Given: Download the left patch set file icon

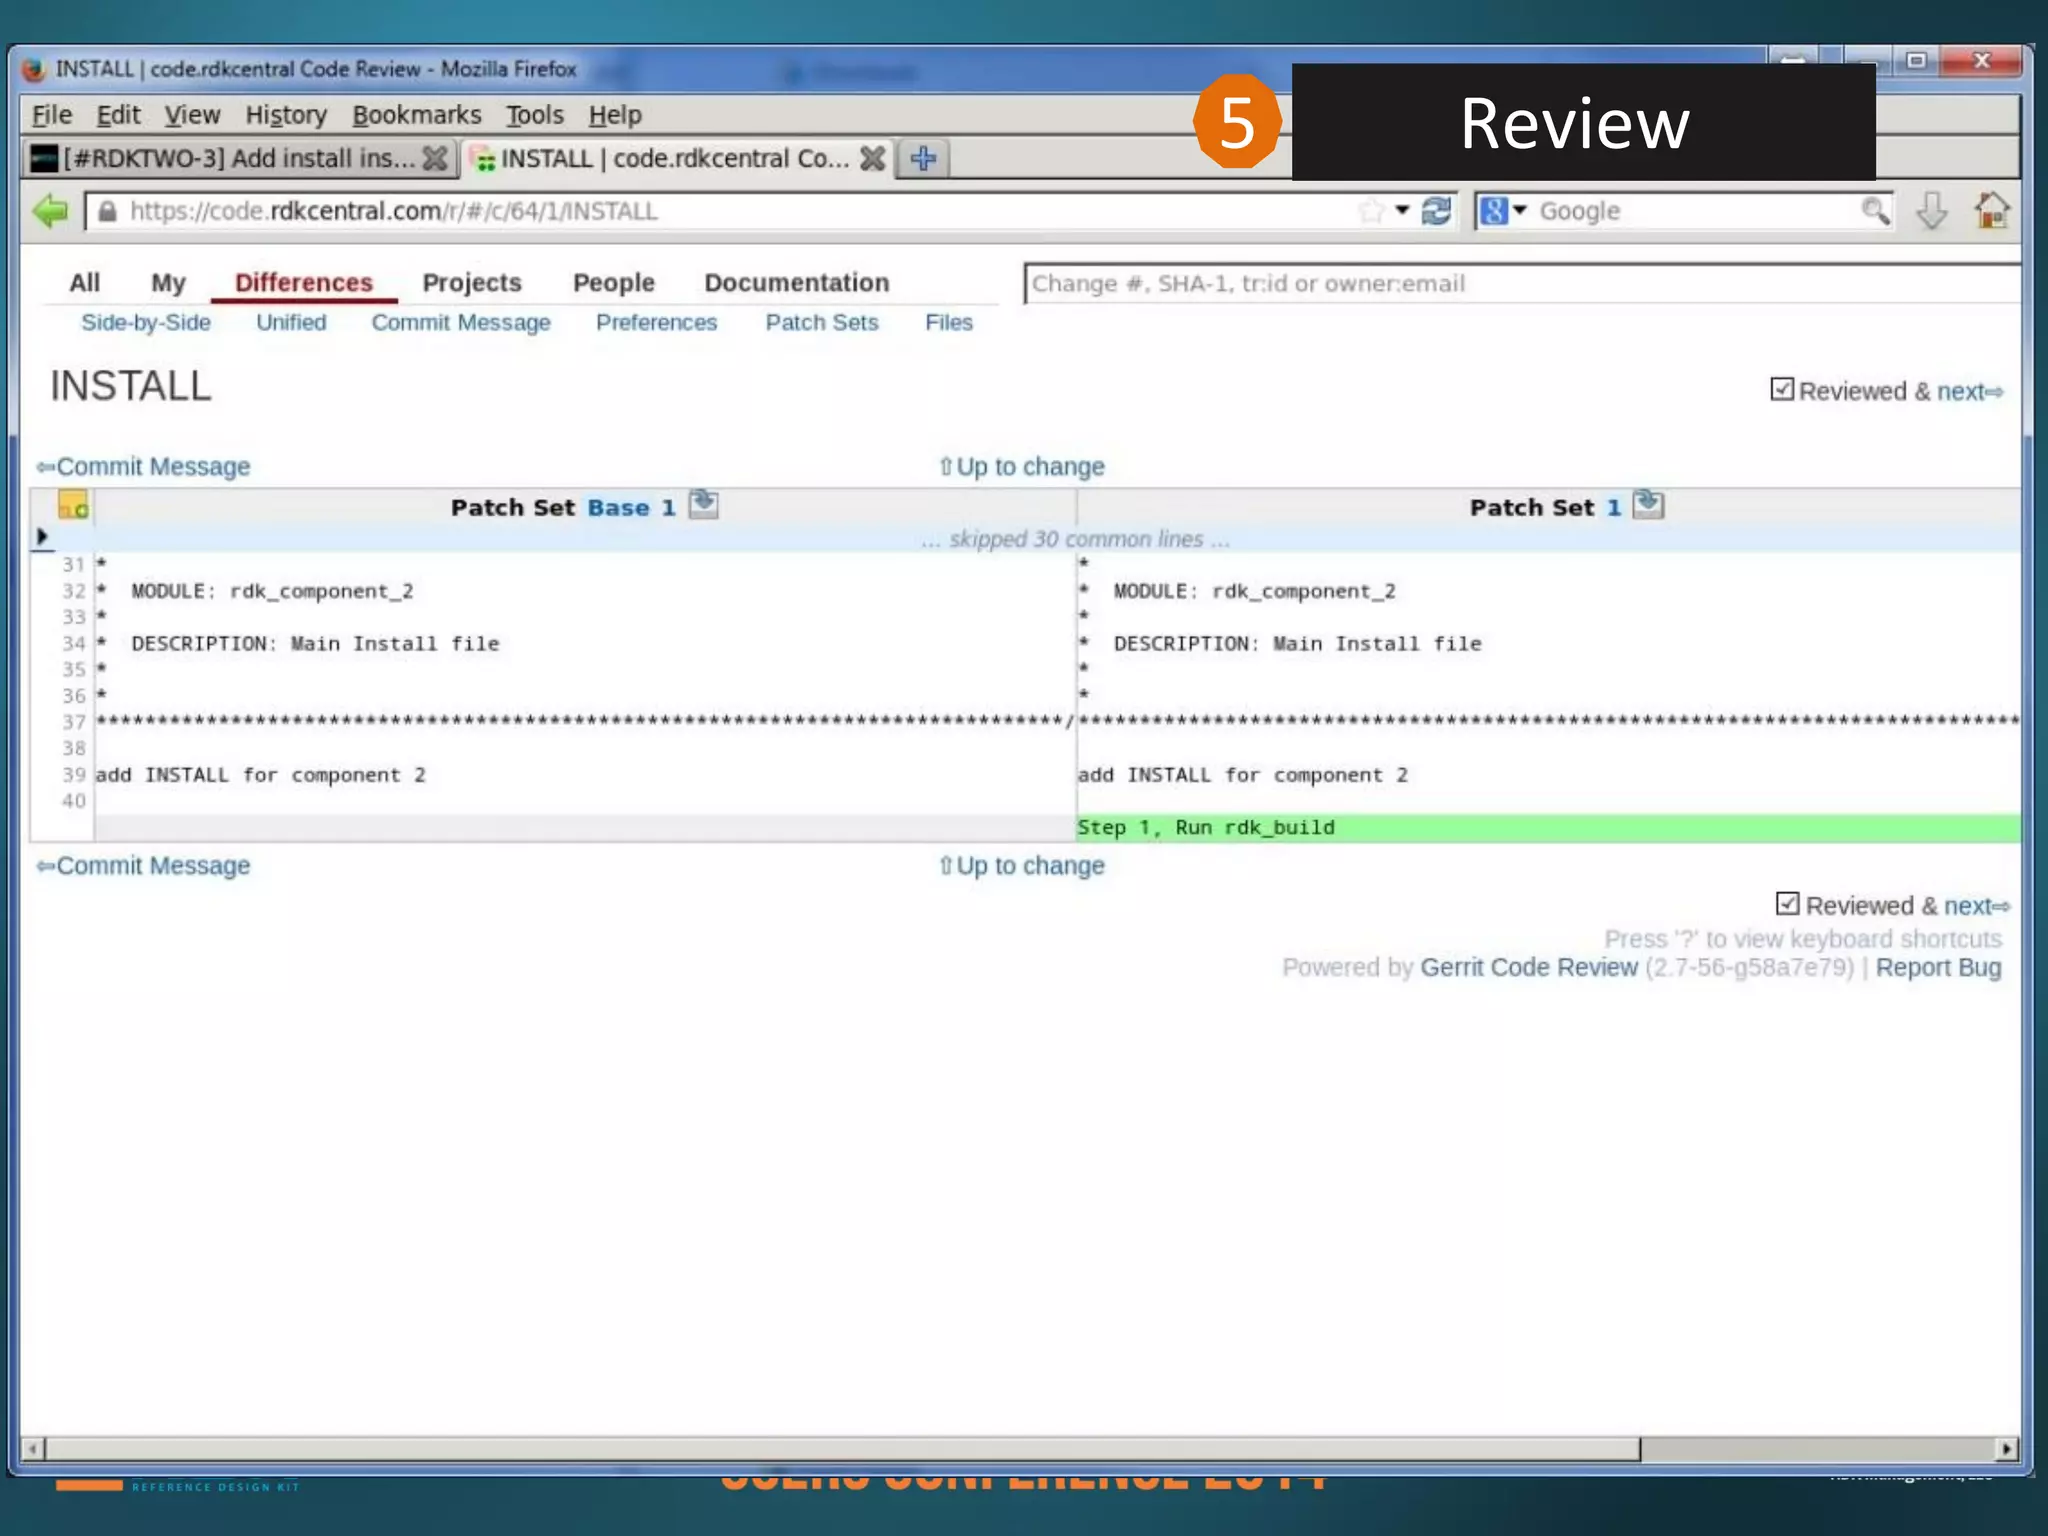Looking at the screenshot, I should point(704,504).
